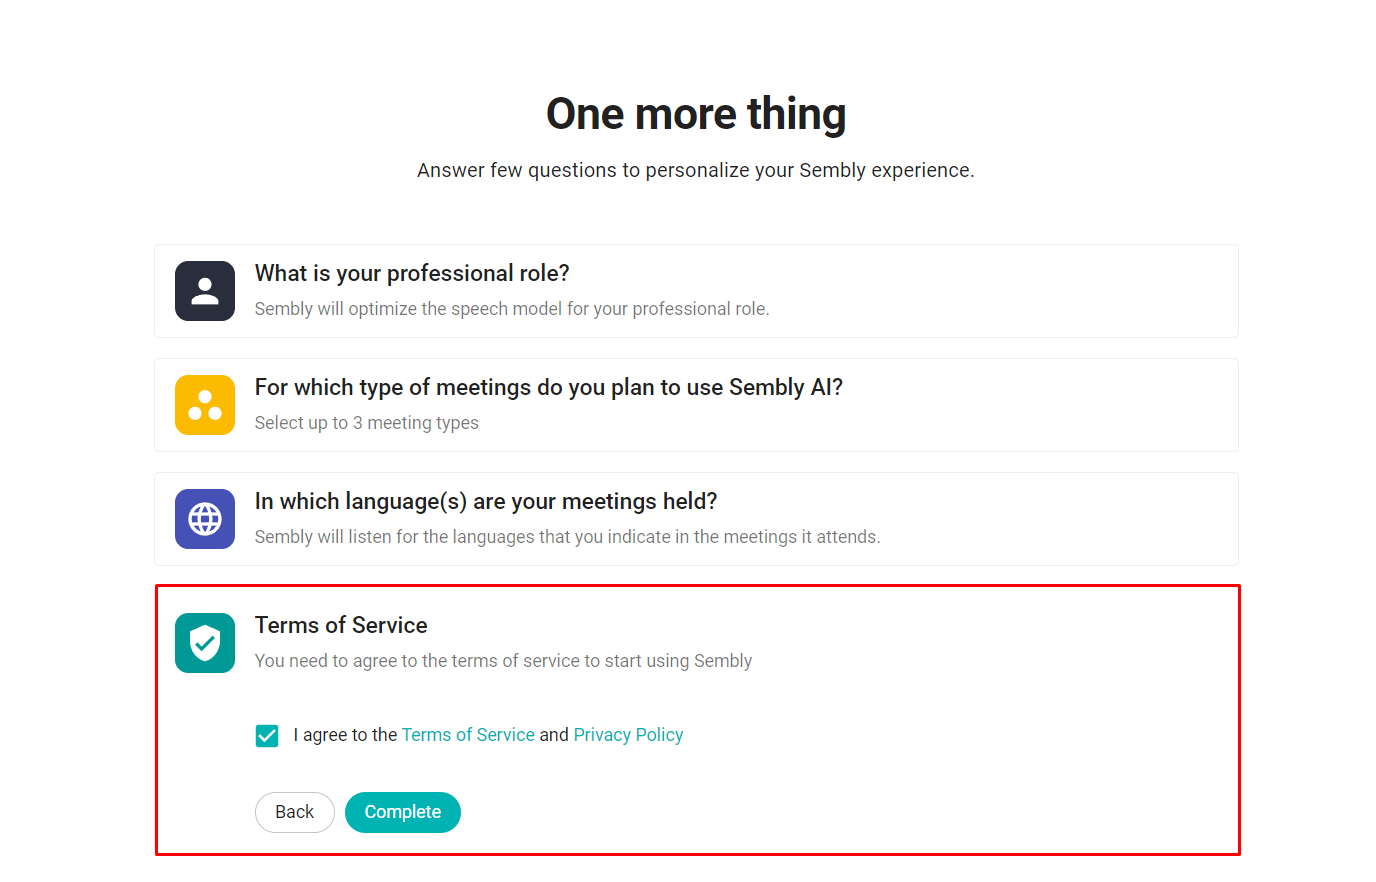
Task: Click the 'What is your professional role?' heading
Action: [412, 274]
